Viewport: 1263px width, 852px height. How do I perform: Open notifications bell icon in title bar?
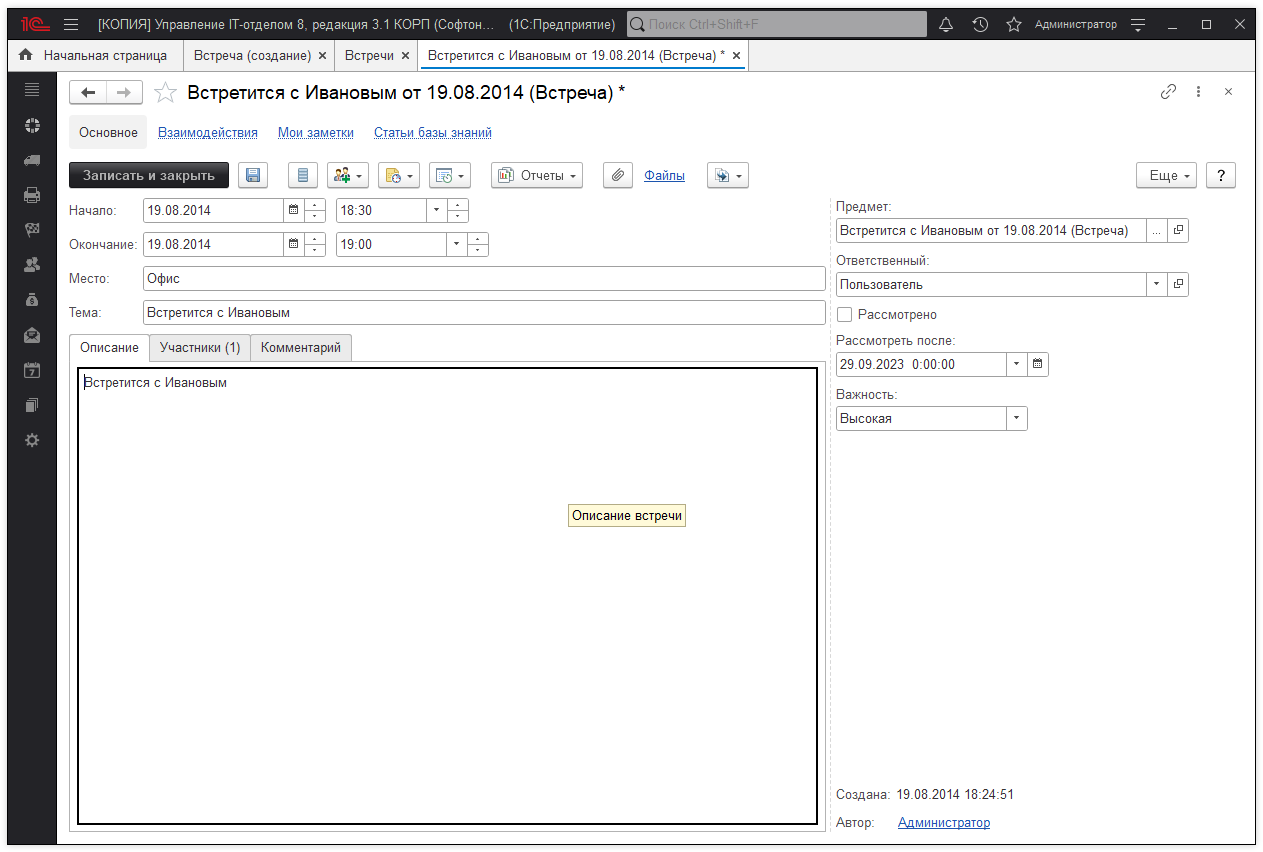pos(946,24)
